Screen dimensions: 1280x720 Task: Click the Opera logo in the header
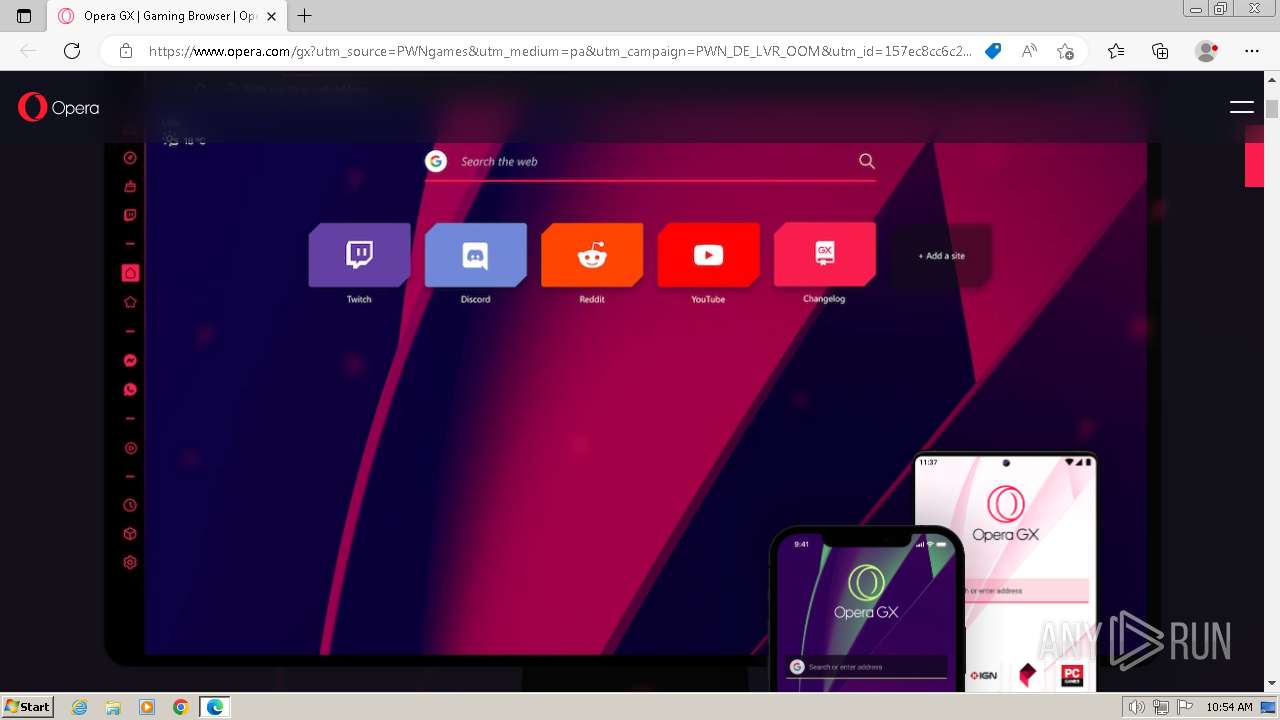click(x=59, y=107)
